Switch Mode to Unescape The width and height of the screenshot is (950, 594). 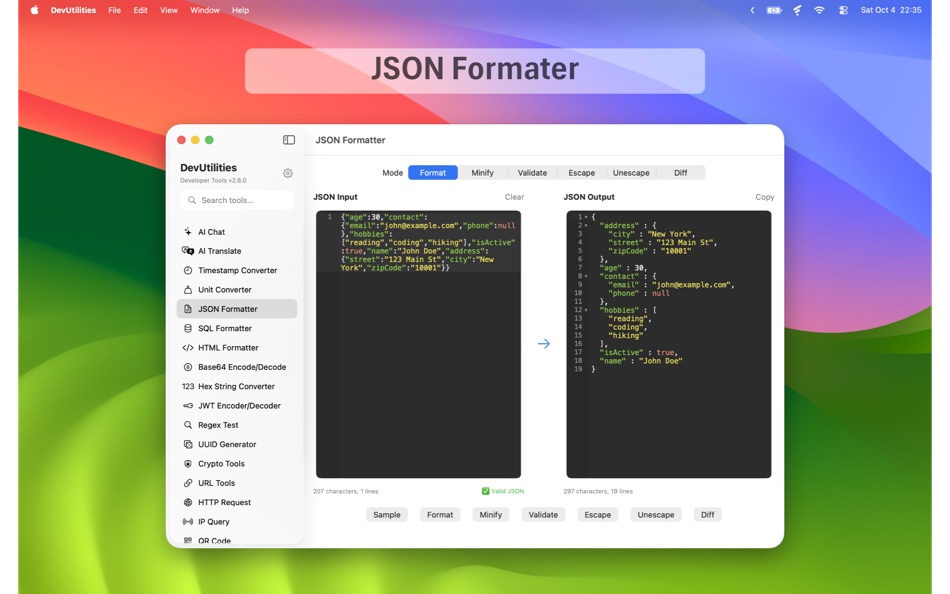click(631, 173)
